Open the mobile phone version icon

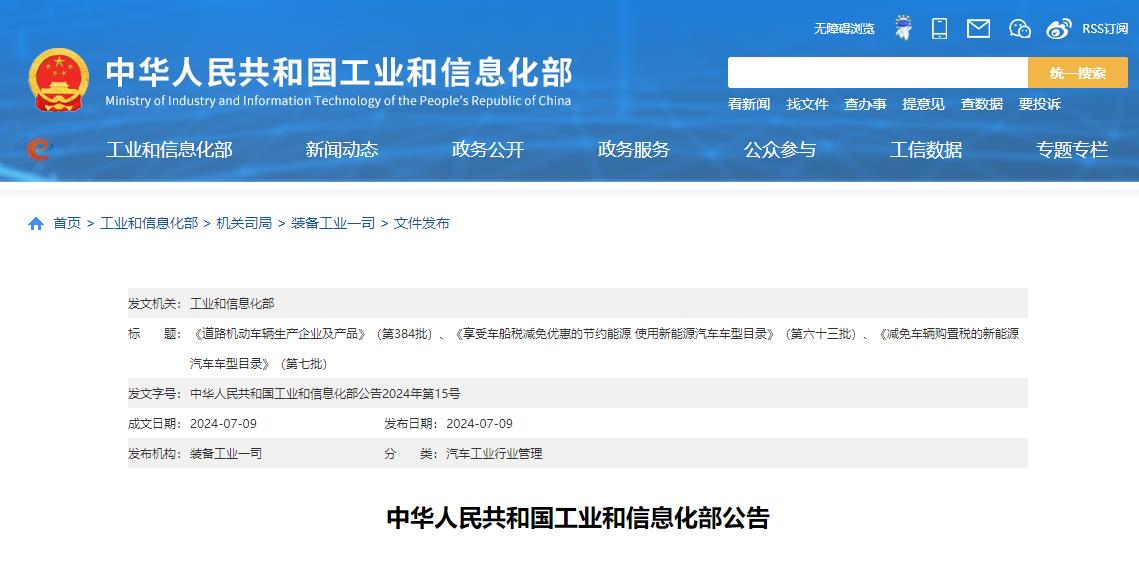[x=939, y=28]
